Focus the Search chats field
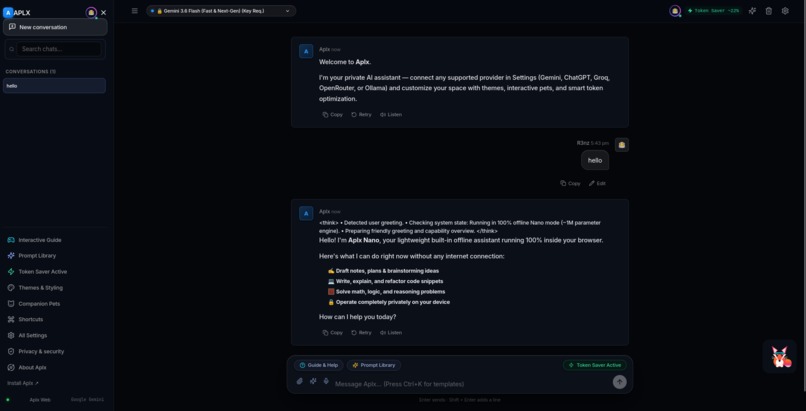The width and height of the screenshot is (806, 411). tap(59, 49)
